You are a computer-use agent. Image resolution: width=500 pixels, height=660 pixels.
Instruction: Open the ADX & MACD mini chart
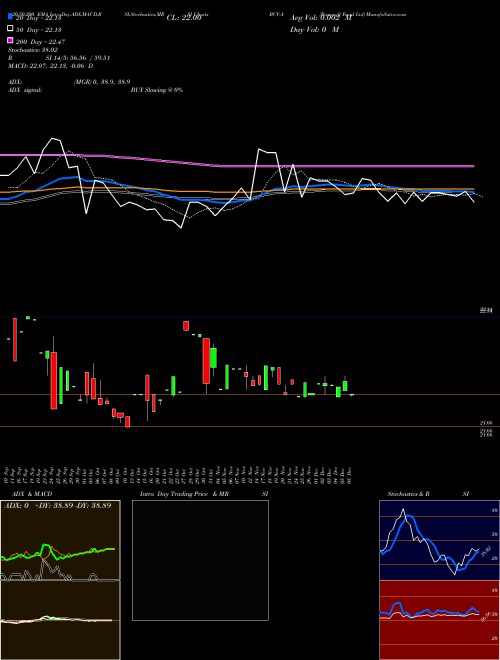click(60, 580)
